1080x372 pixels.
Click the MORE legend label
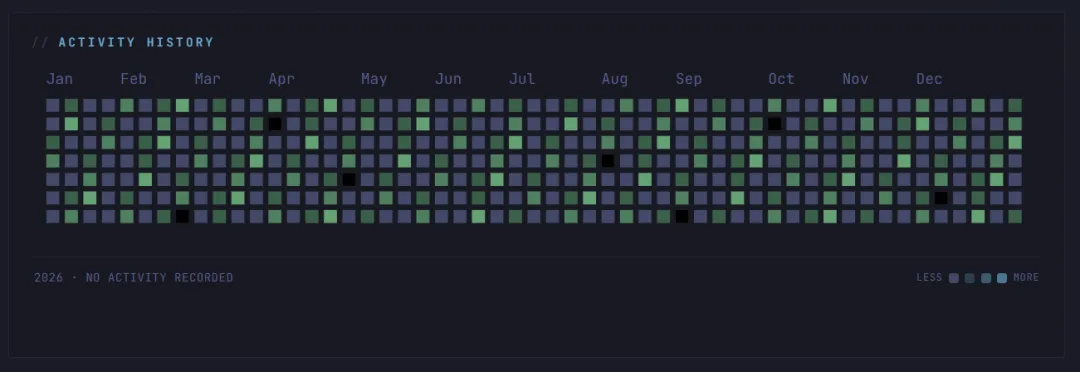pyautogui.click(x=1026, y=278)
